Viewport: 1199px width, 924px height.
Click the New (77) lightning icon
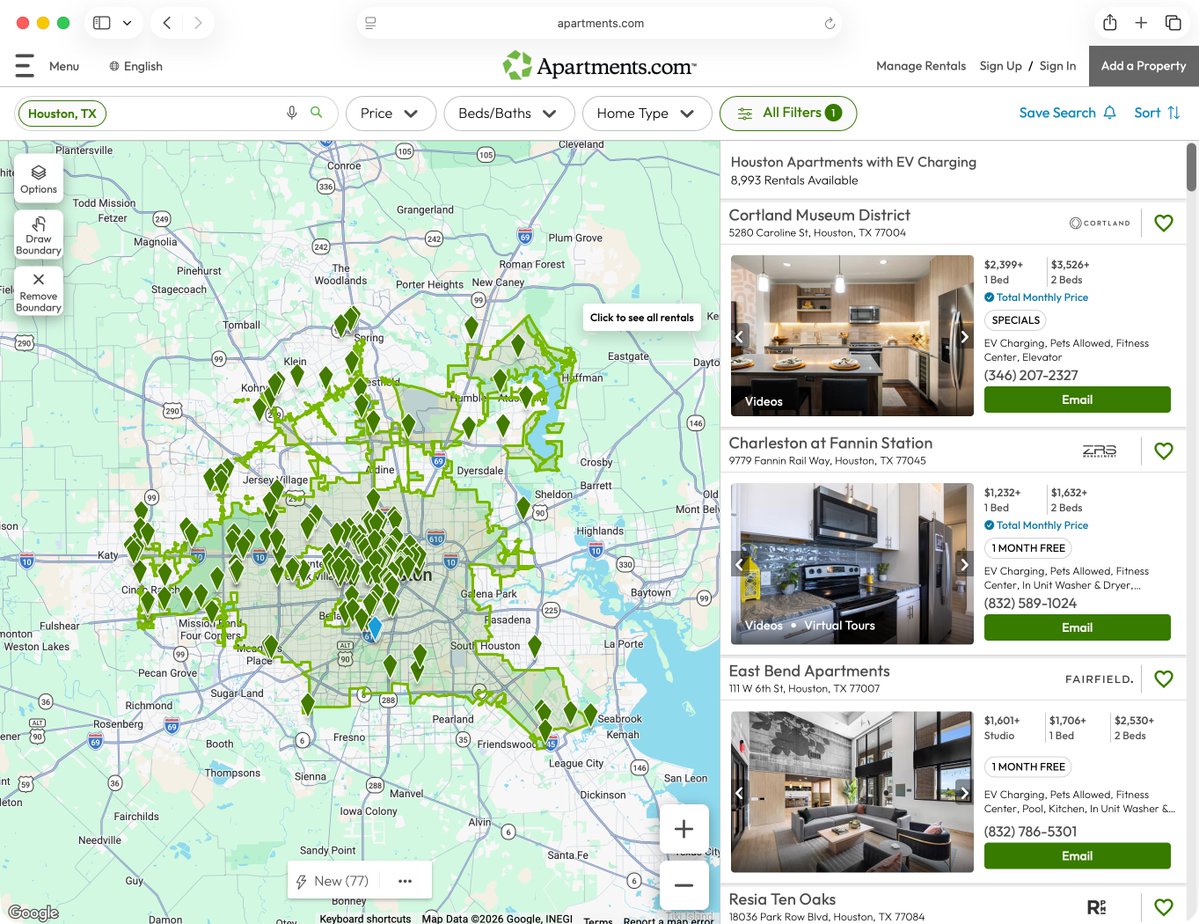(301, 881)
